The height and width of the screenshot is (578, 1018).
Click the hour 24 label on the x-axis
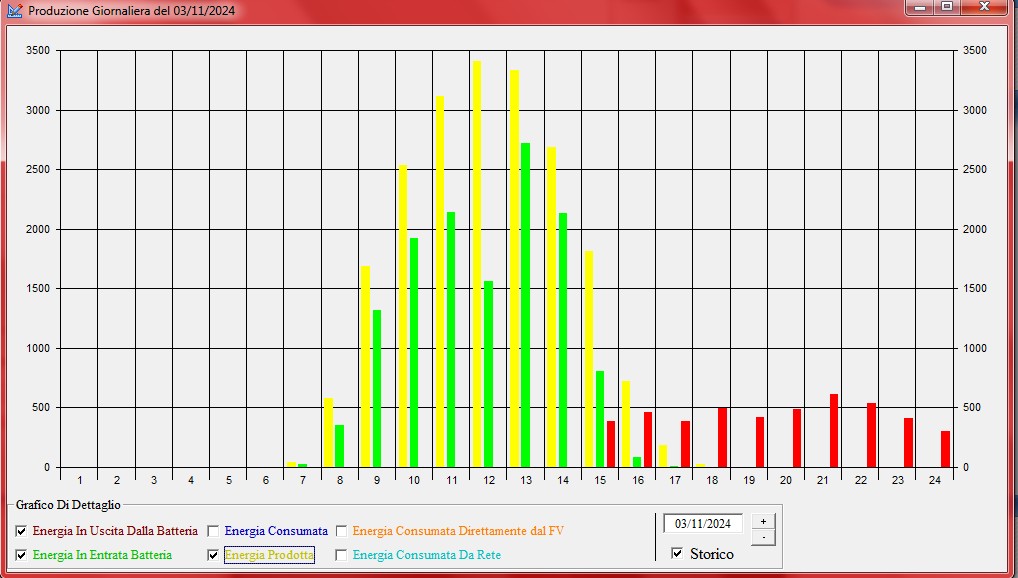click(935, 480)
